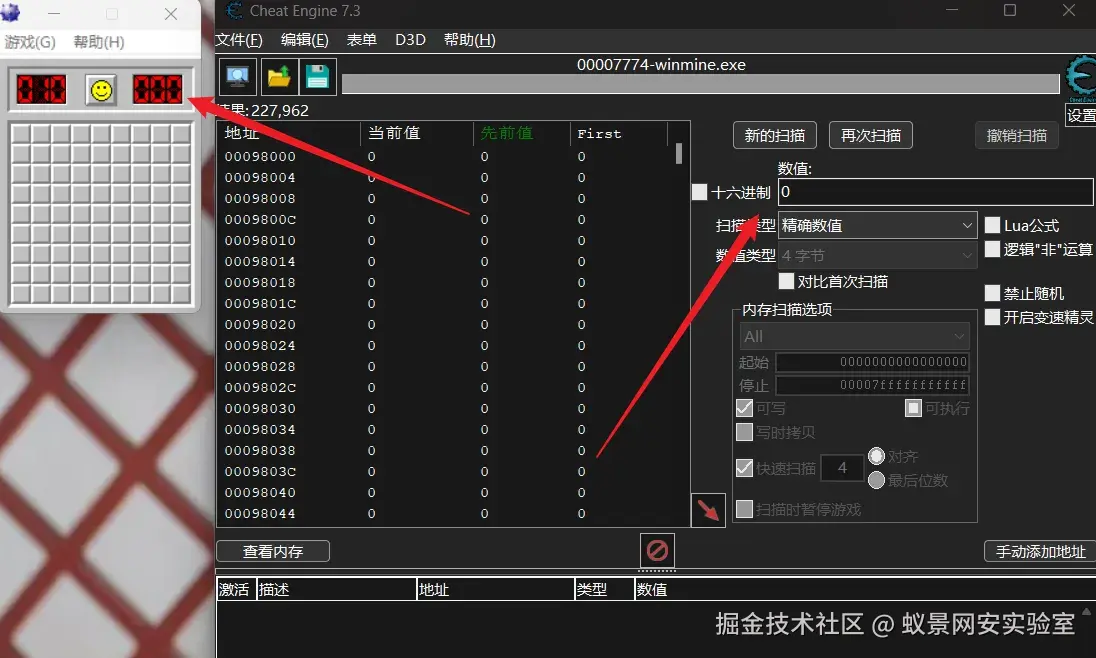The height and width of the screenshot is (658, 1096).
Task: Open a cheat table with folder icon
Action: pyautogui.click(x=278, y=76)
